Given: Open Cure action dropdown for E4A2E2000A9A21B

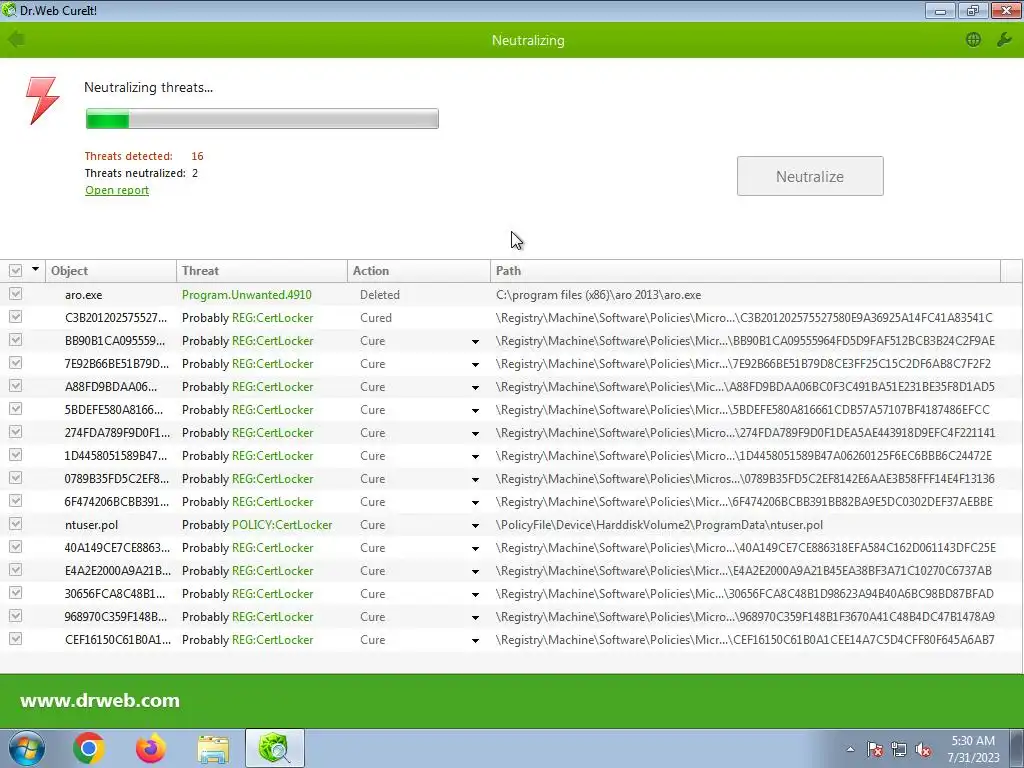Looking at the screenshot, I should tap(475, 571).
